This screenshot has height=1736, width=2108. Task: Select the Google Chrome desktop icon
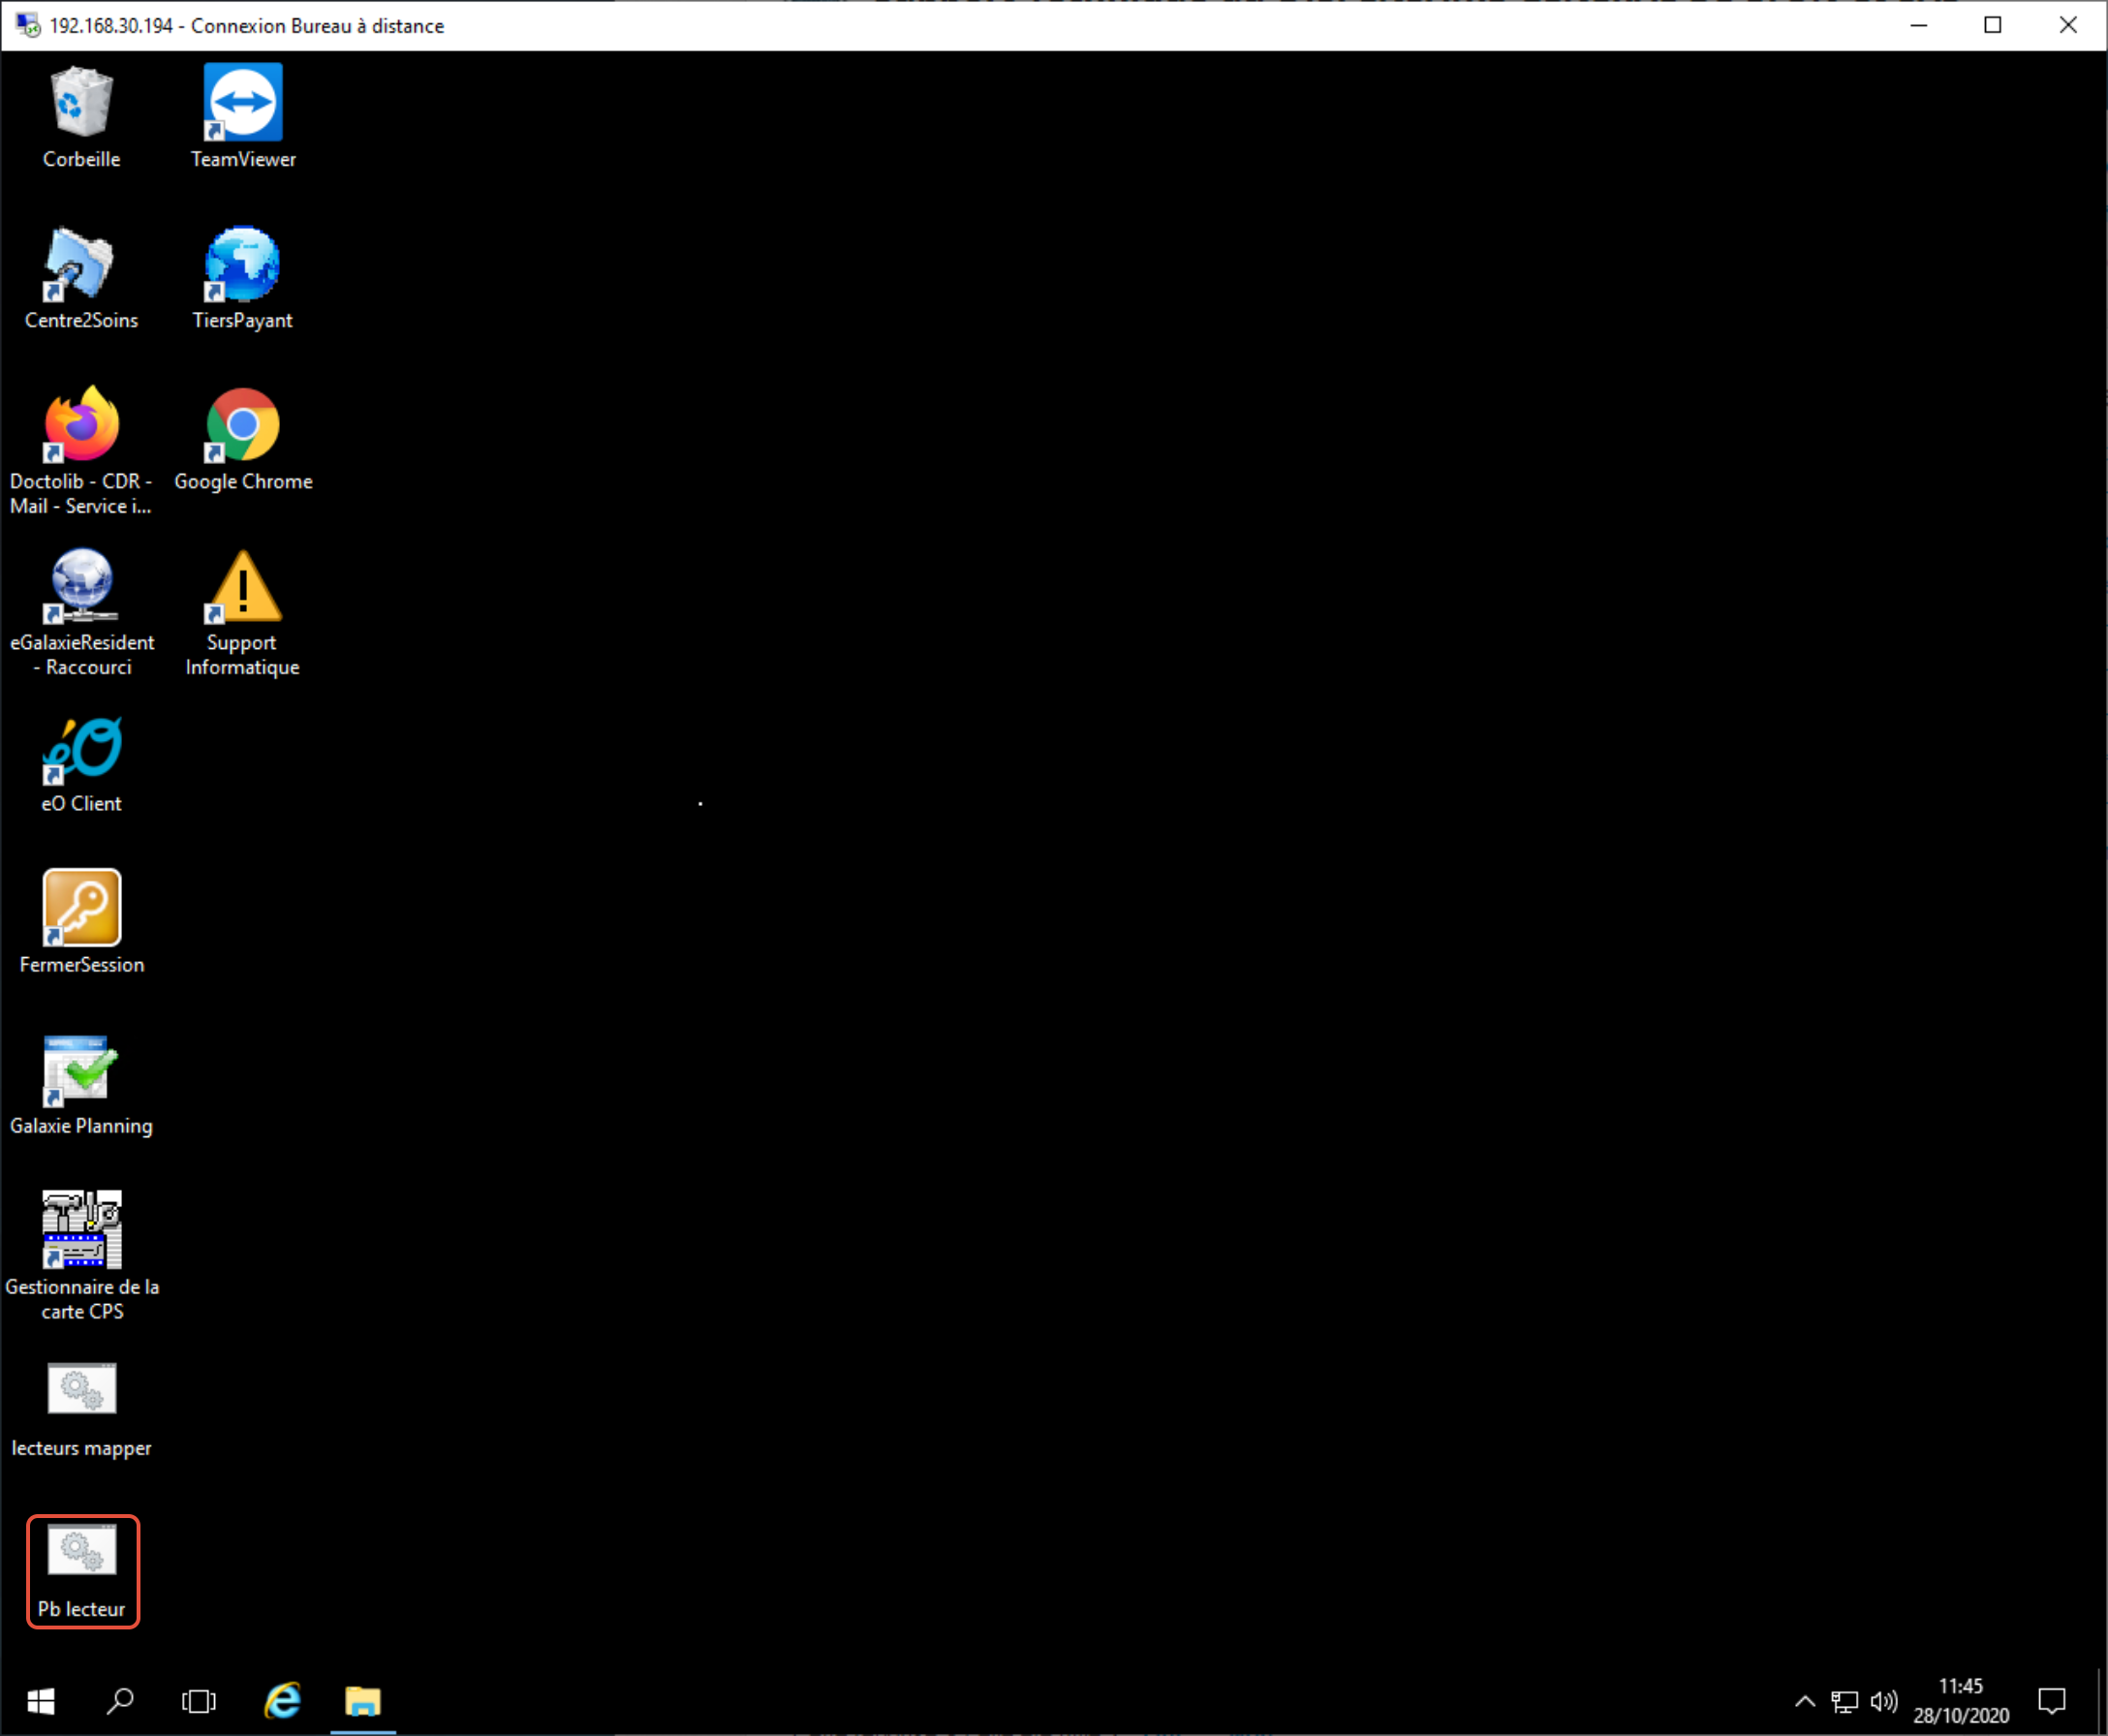243,425
